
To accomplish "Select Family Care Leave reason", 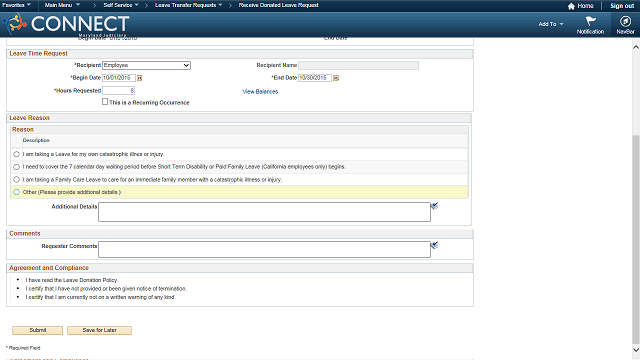I will coord(16,180).
